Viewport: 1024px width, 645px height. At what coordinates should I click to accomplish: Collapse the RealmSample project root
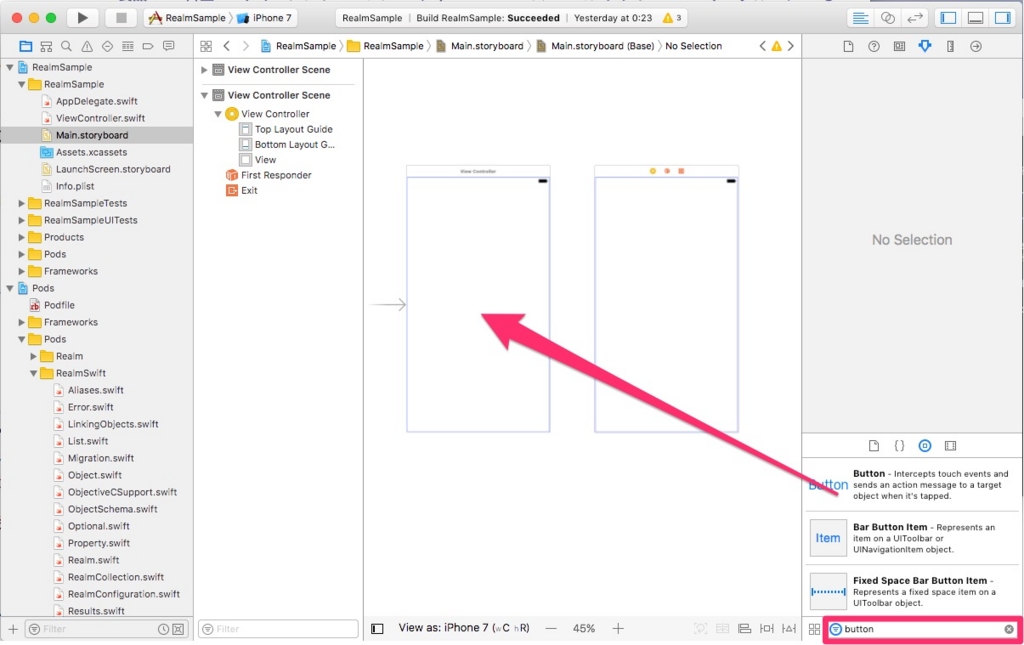coord(10,67)
